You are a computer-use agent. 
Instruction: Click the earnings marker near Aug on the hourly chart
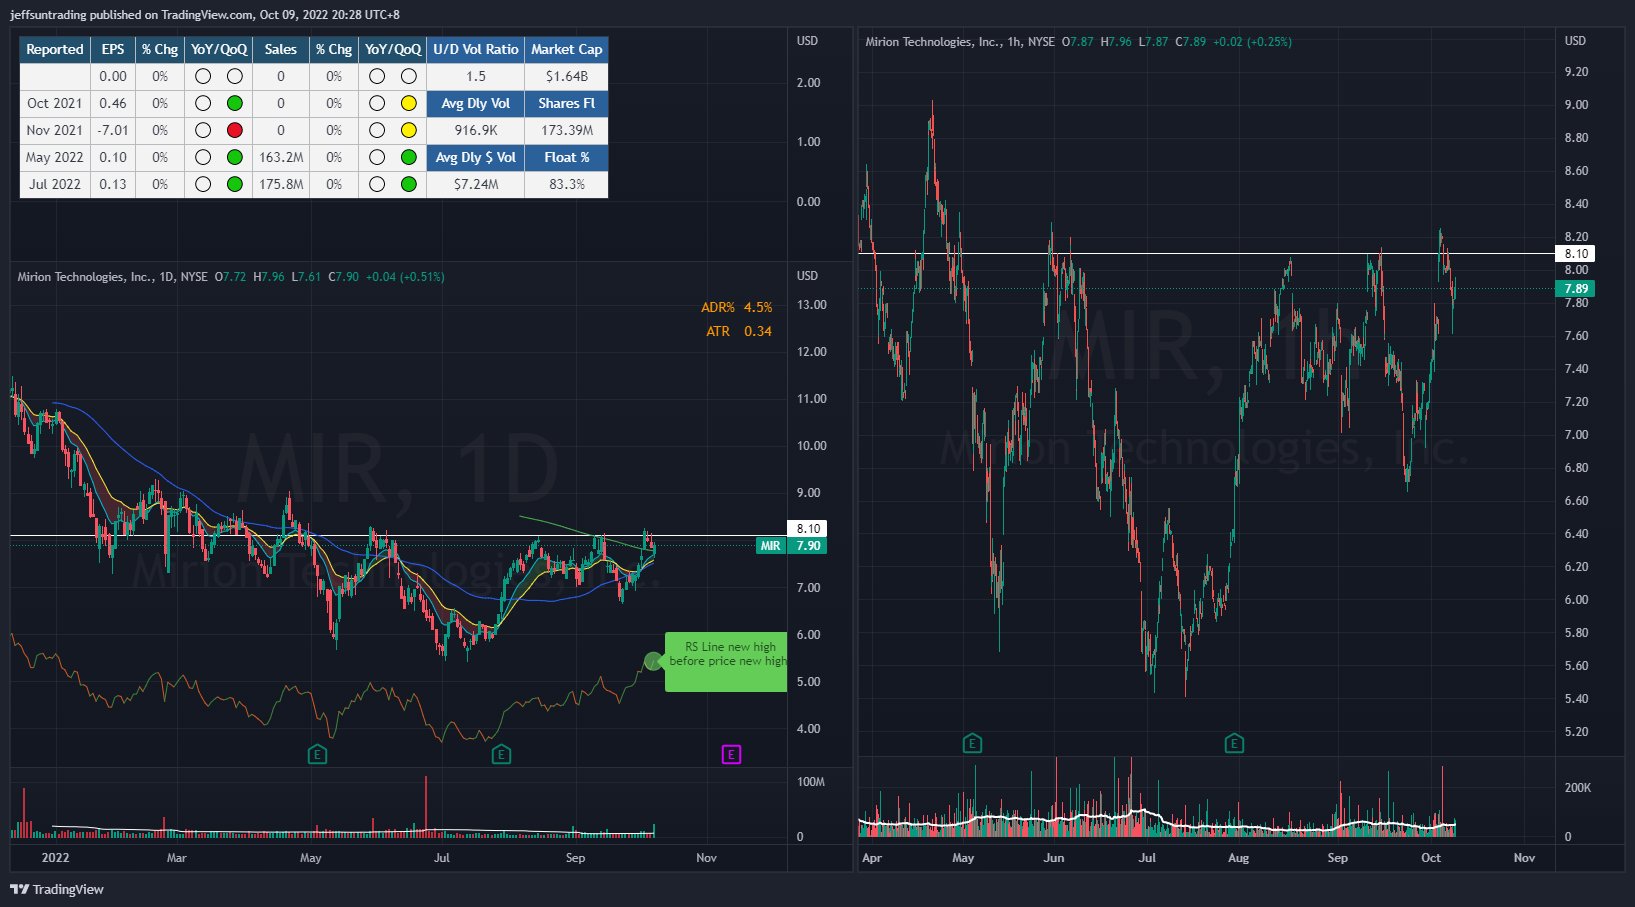[x=1234, y=743]
